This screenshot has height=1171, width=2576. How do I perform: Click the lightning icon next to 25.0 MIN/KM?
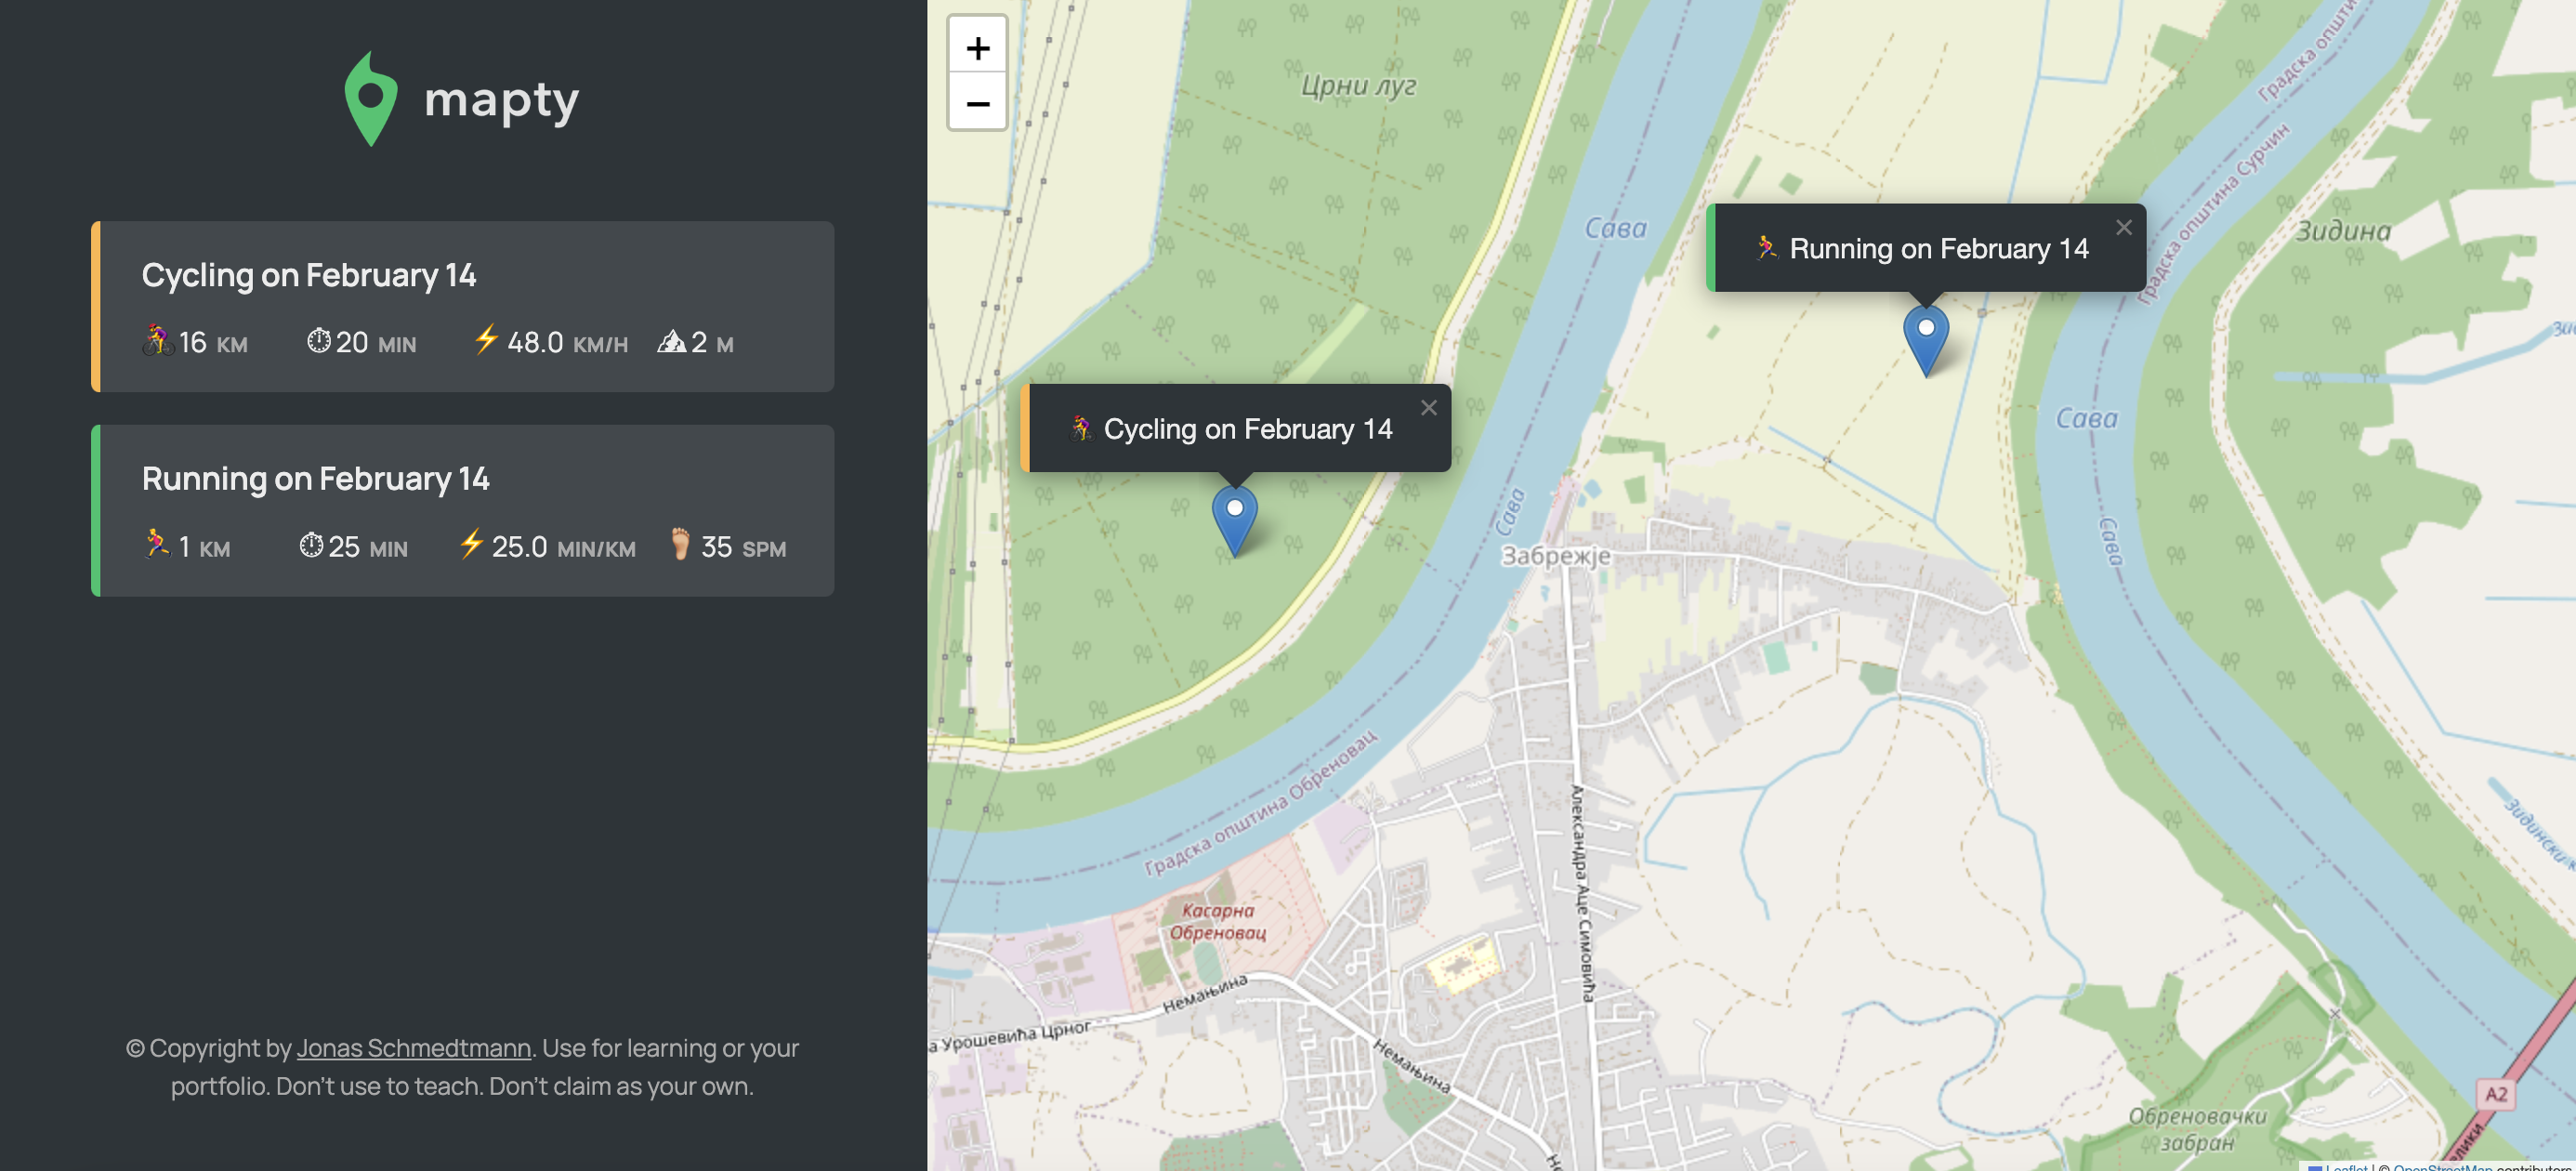pyautogui.click(x=471, y=543)
